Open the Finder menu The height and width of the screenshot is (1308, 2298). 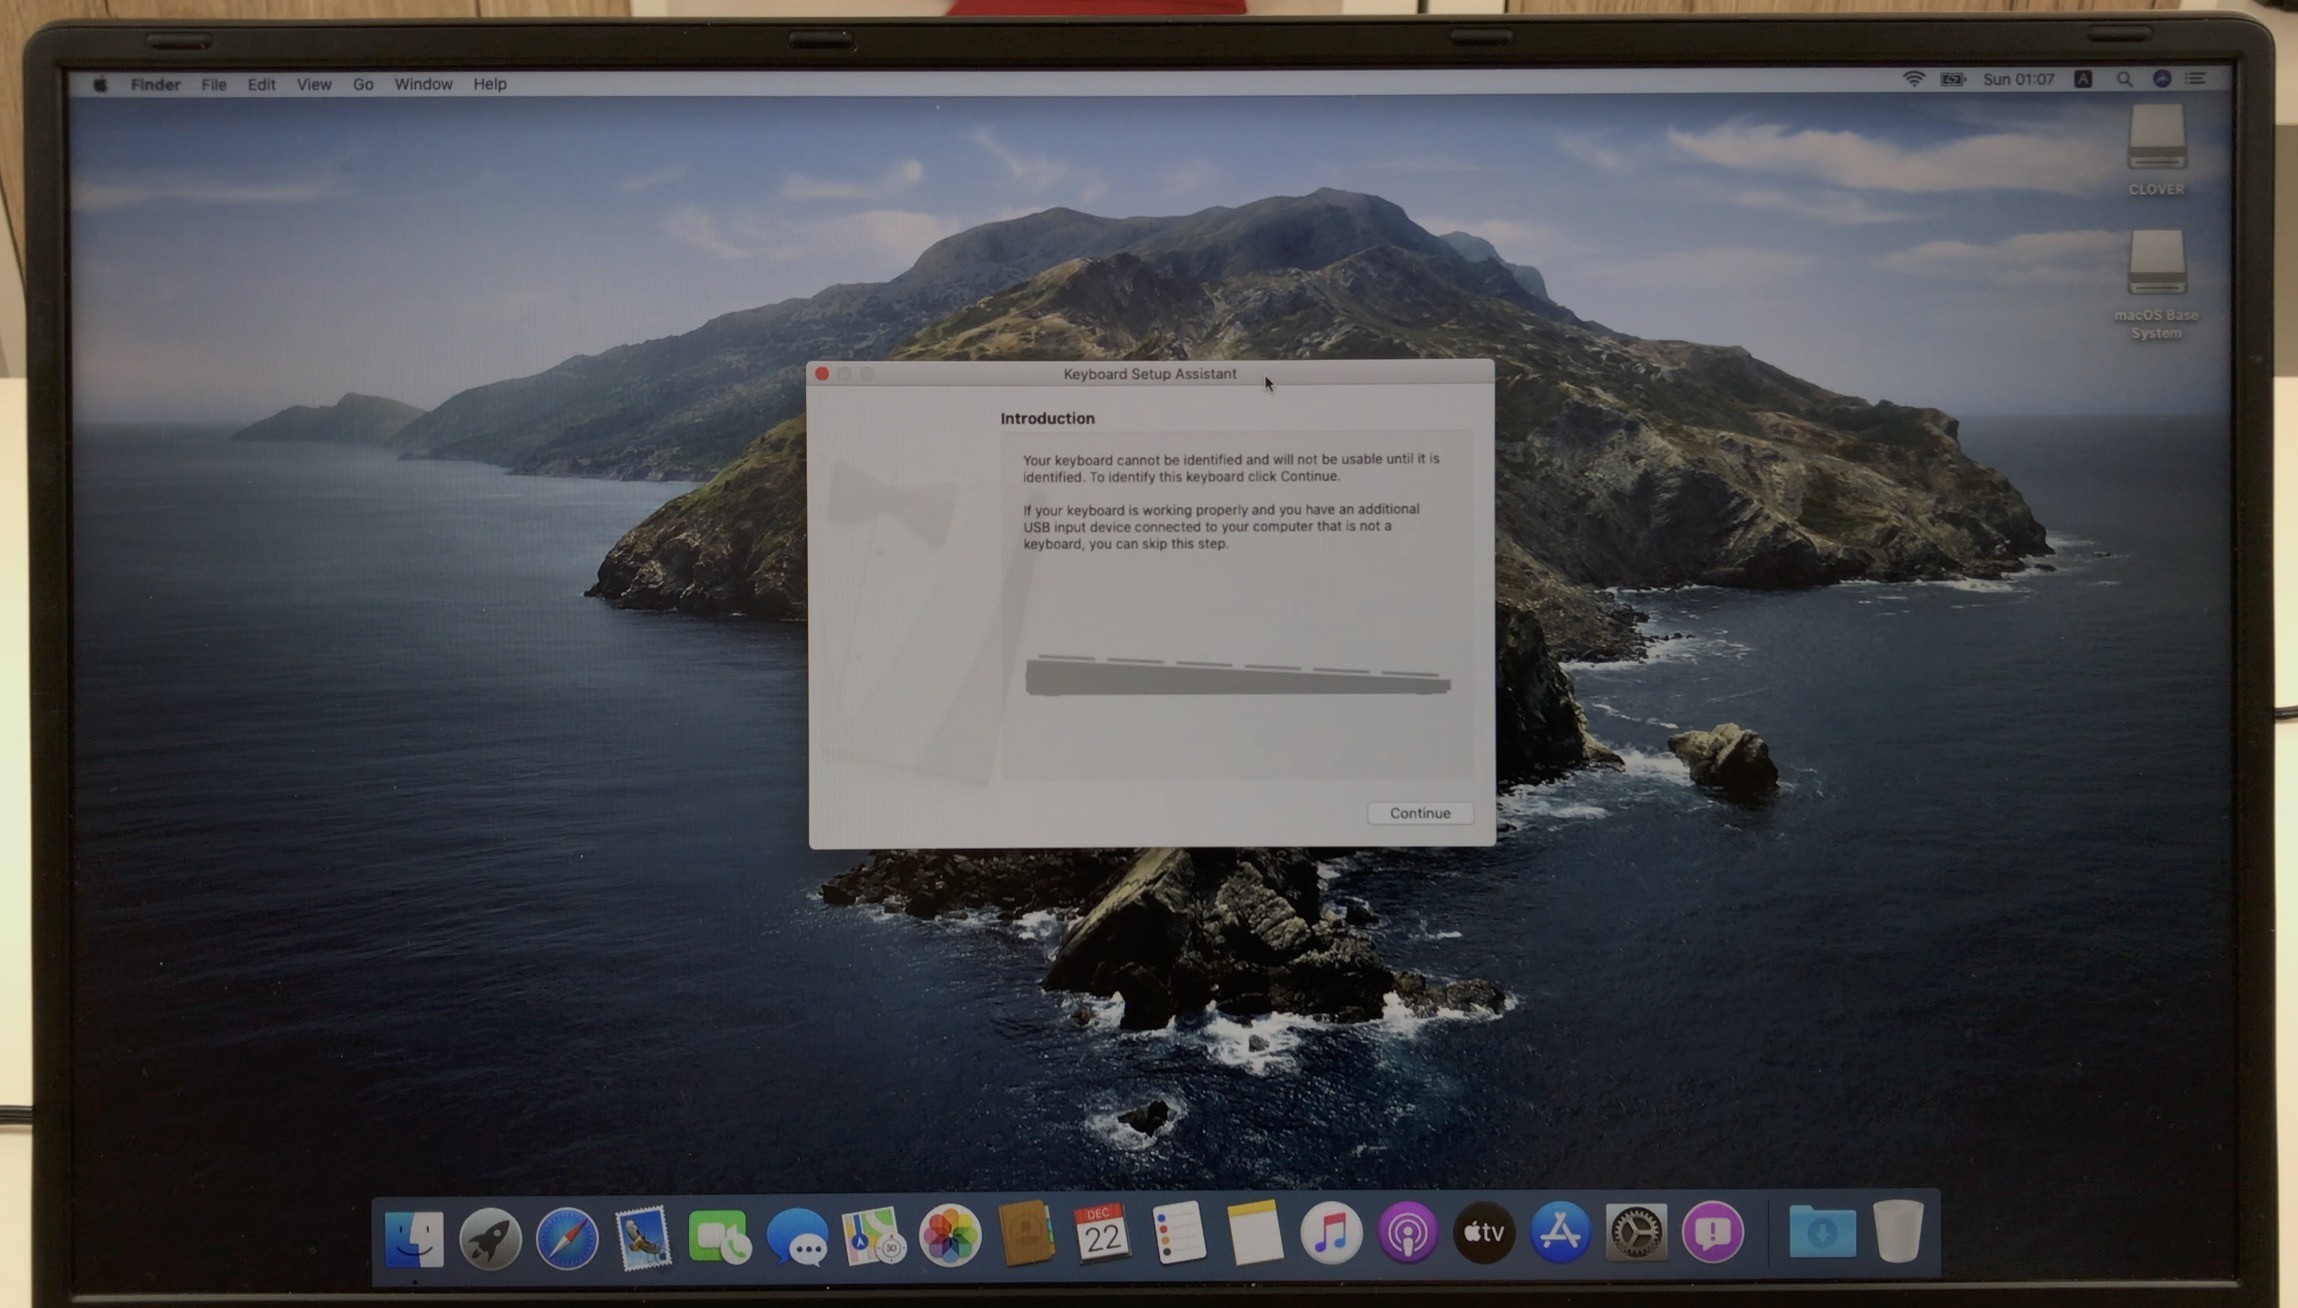pyautogui.click(x=155, y=84)
